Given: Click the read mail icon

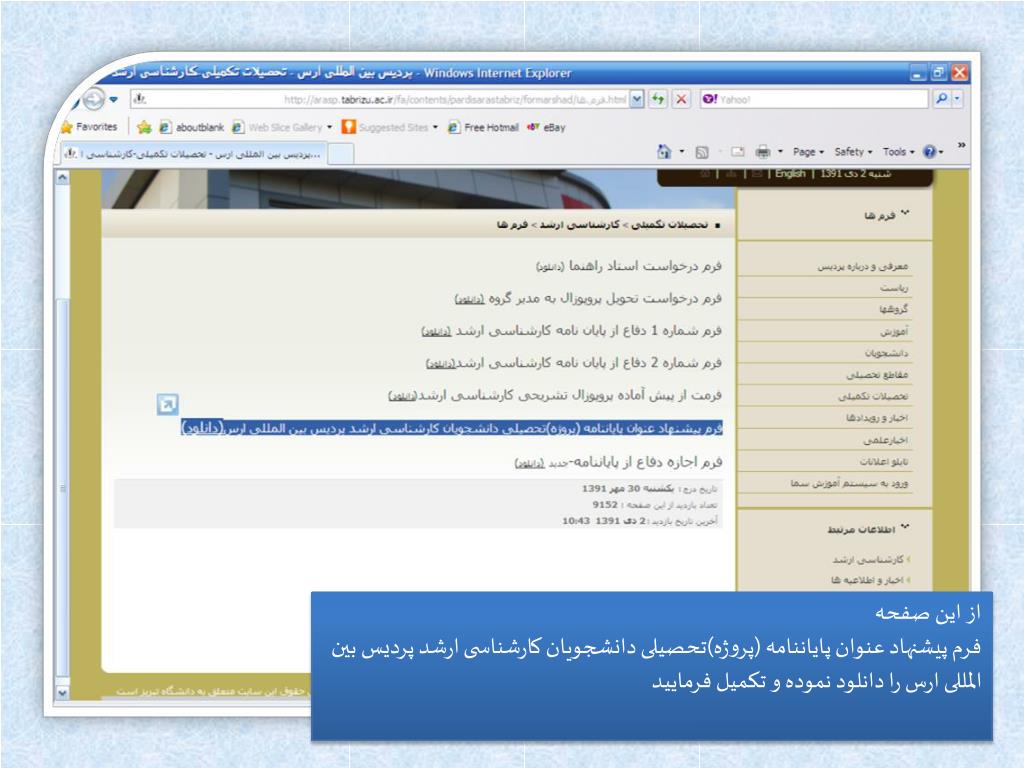Looking at the screenshot, I should click(x=738, y=152).
